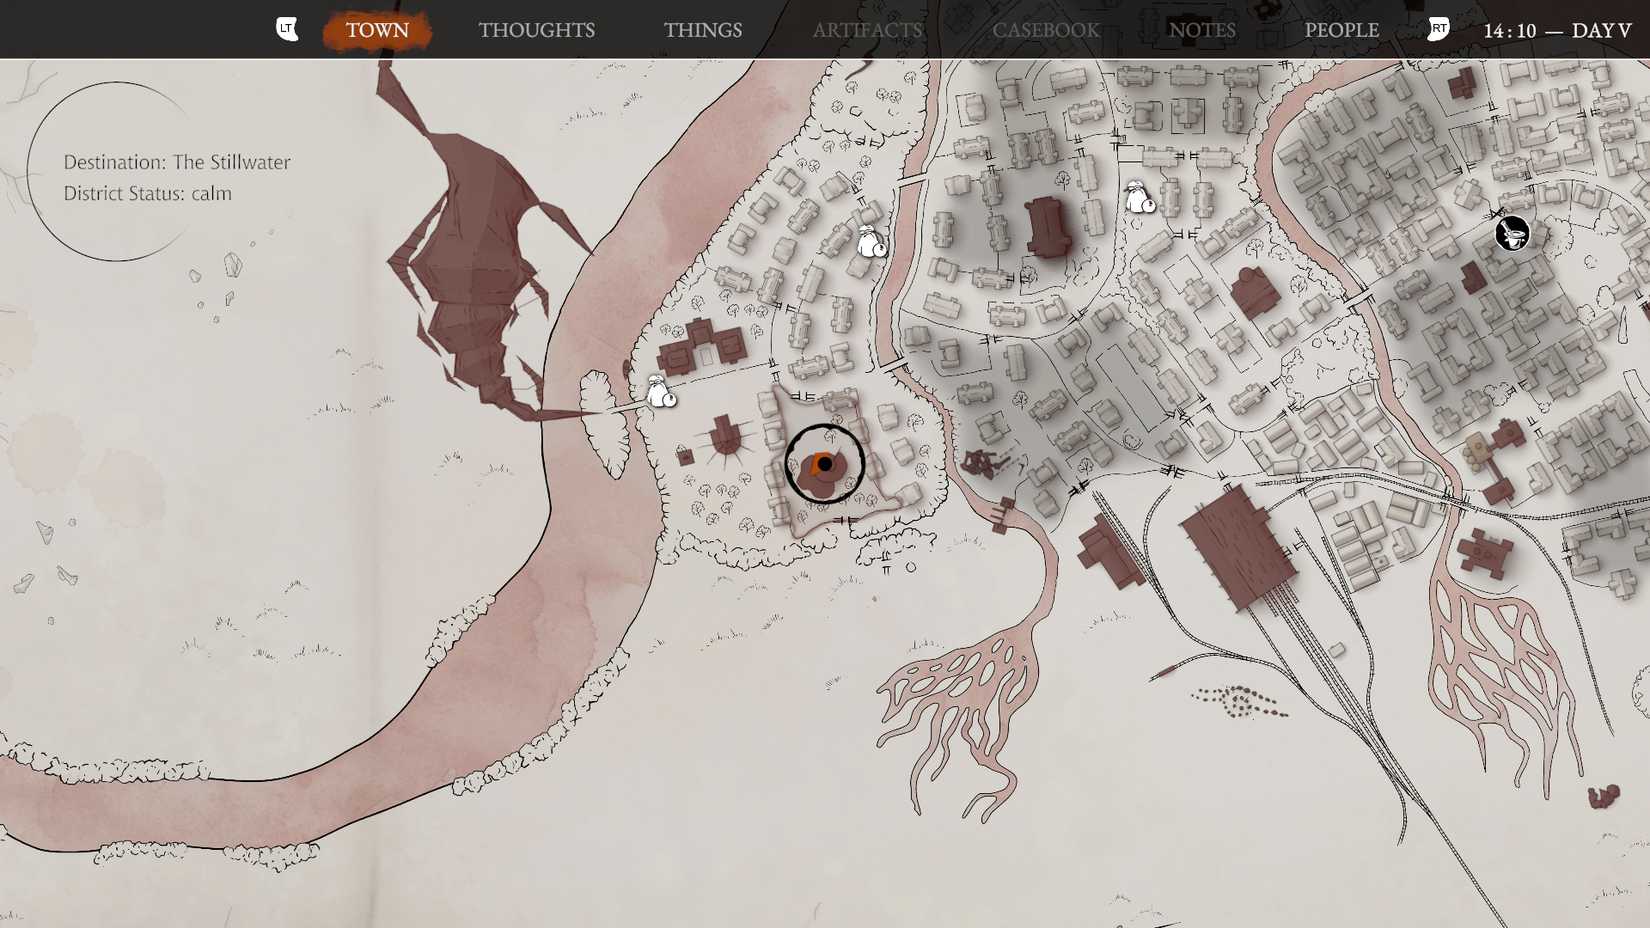1650x928 pixels.
Task: Click the RT shoulder button icon
Action: click(x=1437, y=31)
